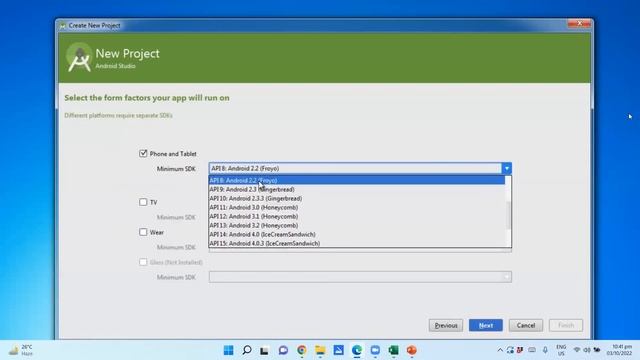Click the Android Studio logo in header
Viewport: 640px width, 360px height.
pyautogui.click(x=79, y=58)
